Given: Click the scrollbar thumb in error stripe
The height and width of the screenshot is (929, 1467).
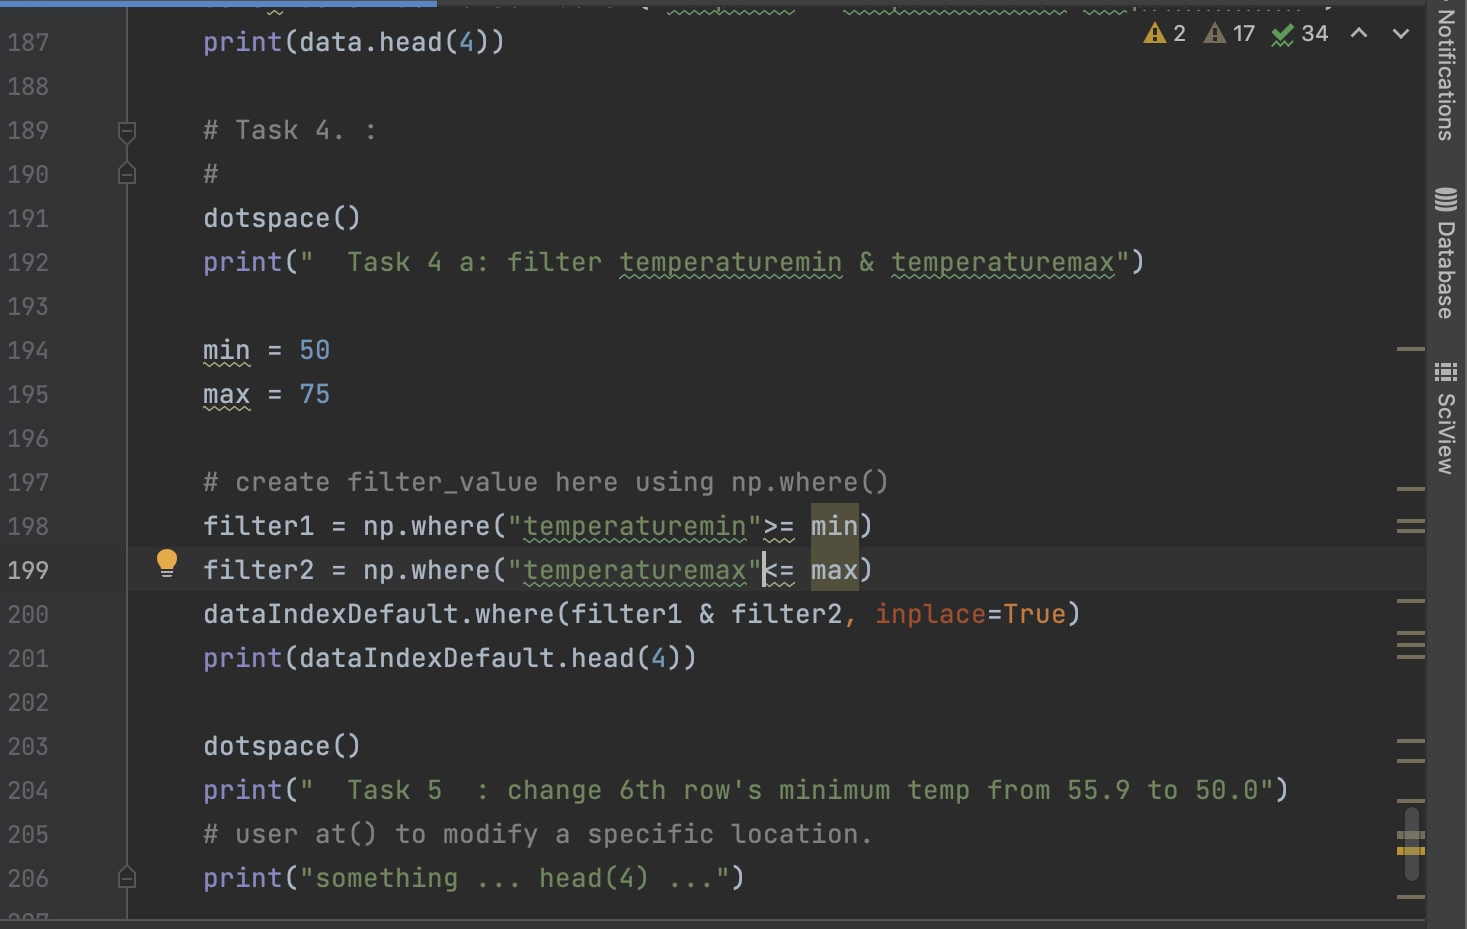Looking at the screenshot, I should (1411, 843).
